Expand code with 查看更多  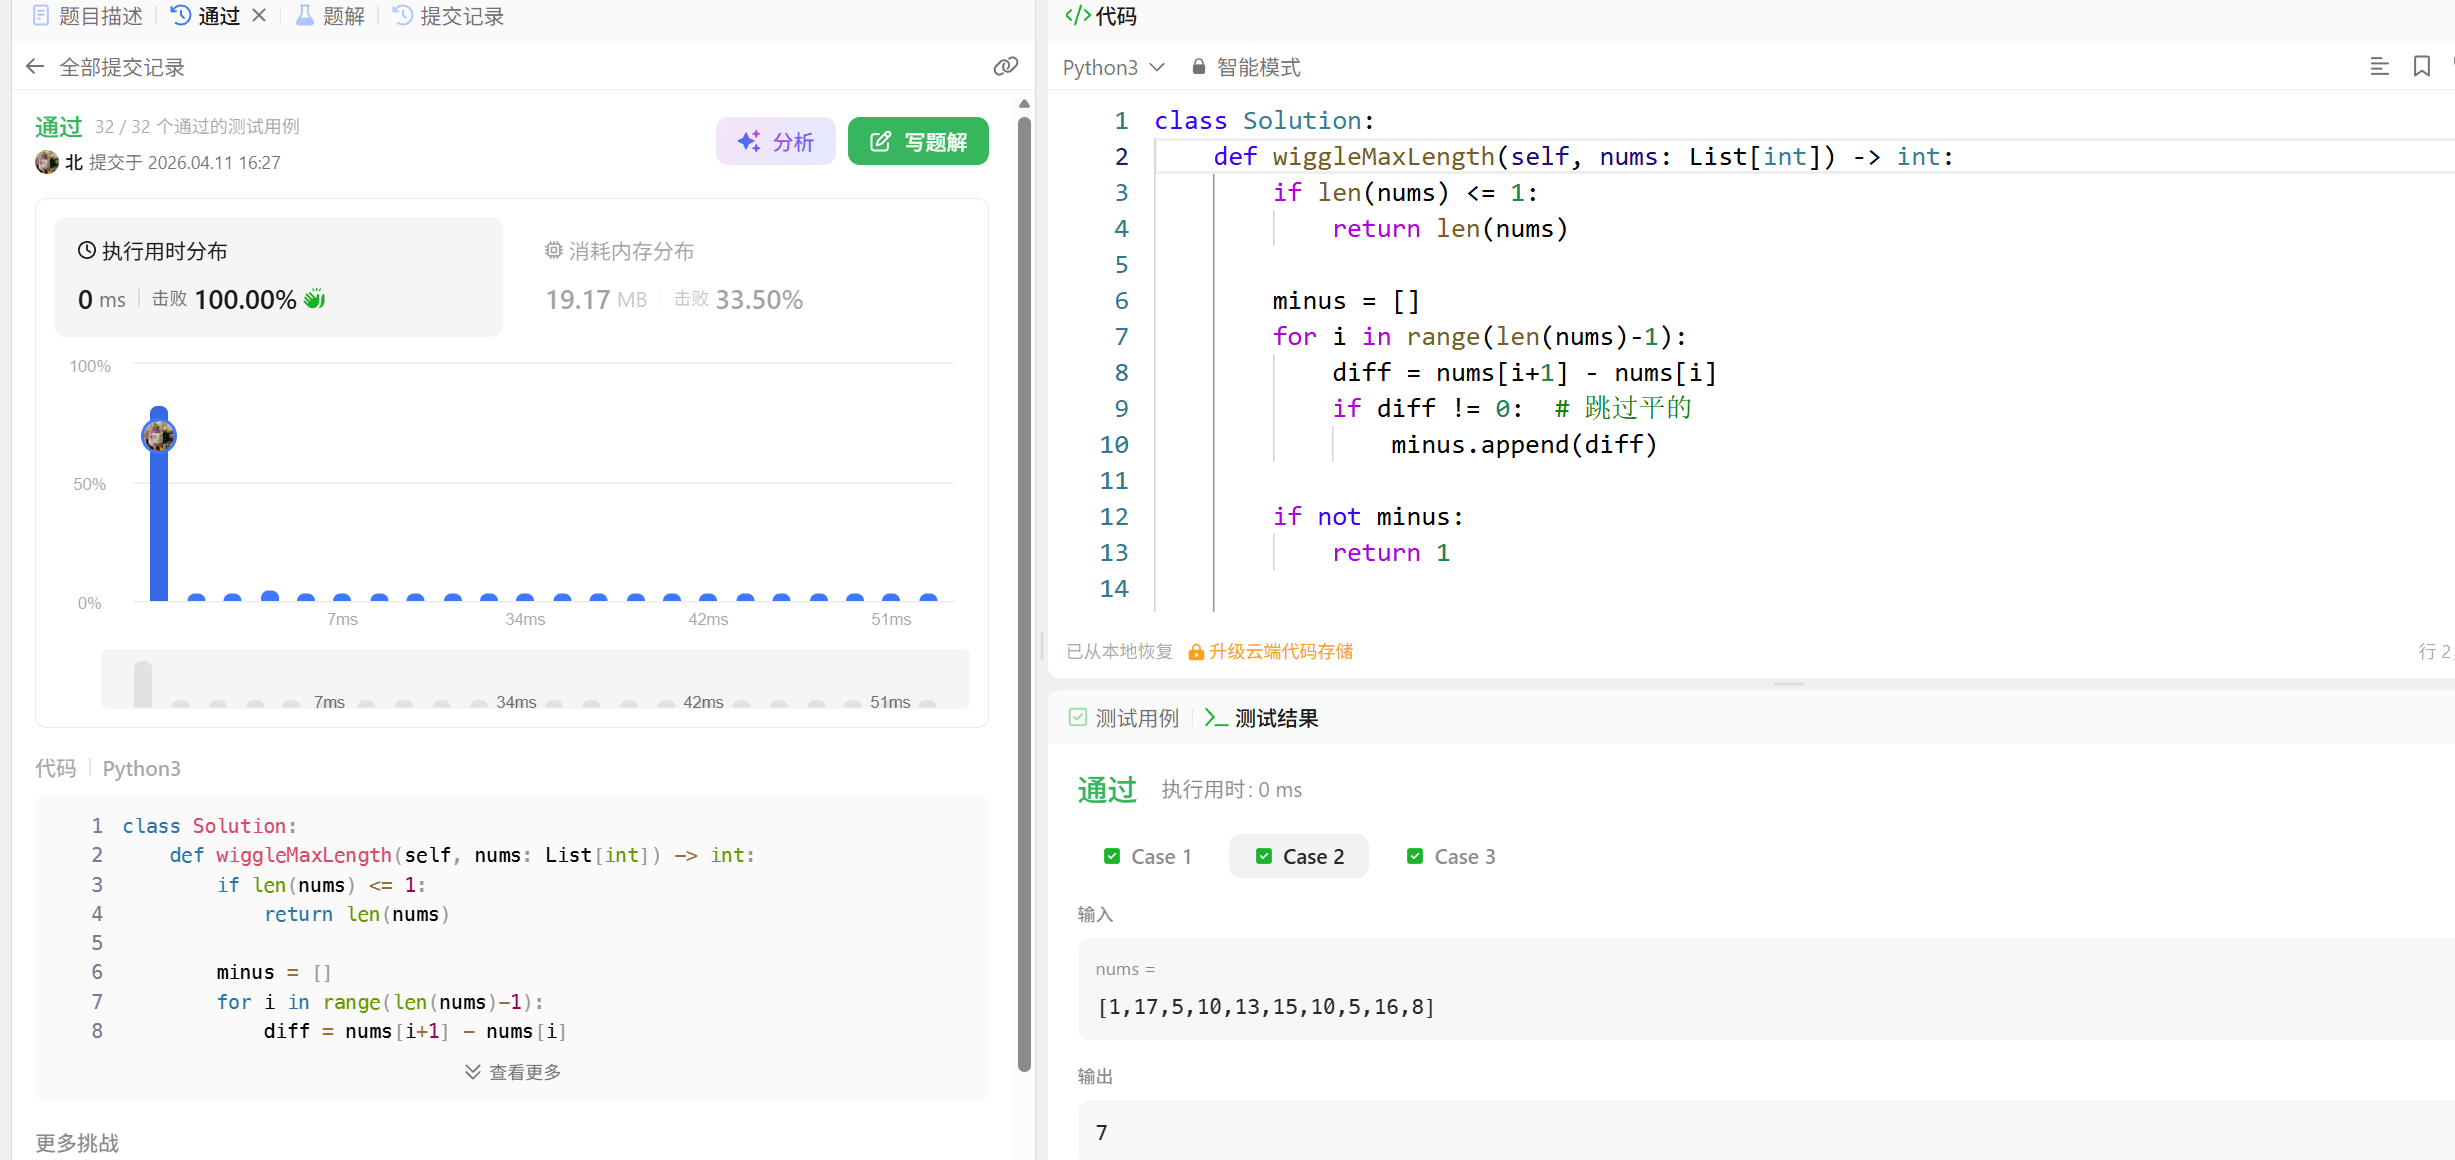click(513, 1072)
